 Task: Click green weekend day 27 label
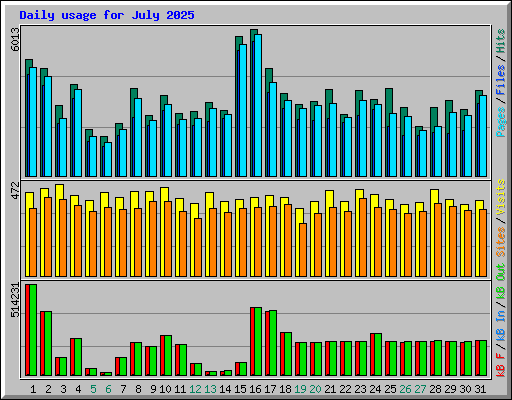420,389
